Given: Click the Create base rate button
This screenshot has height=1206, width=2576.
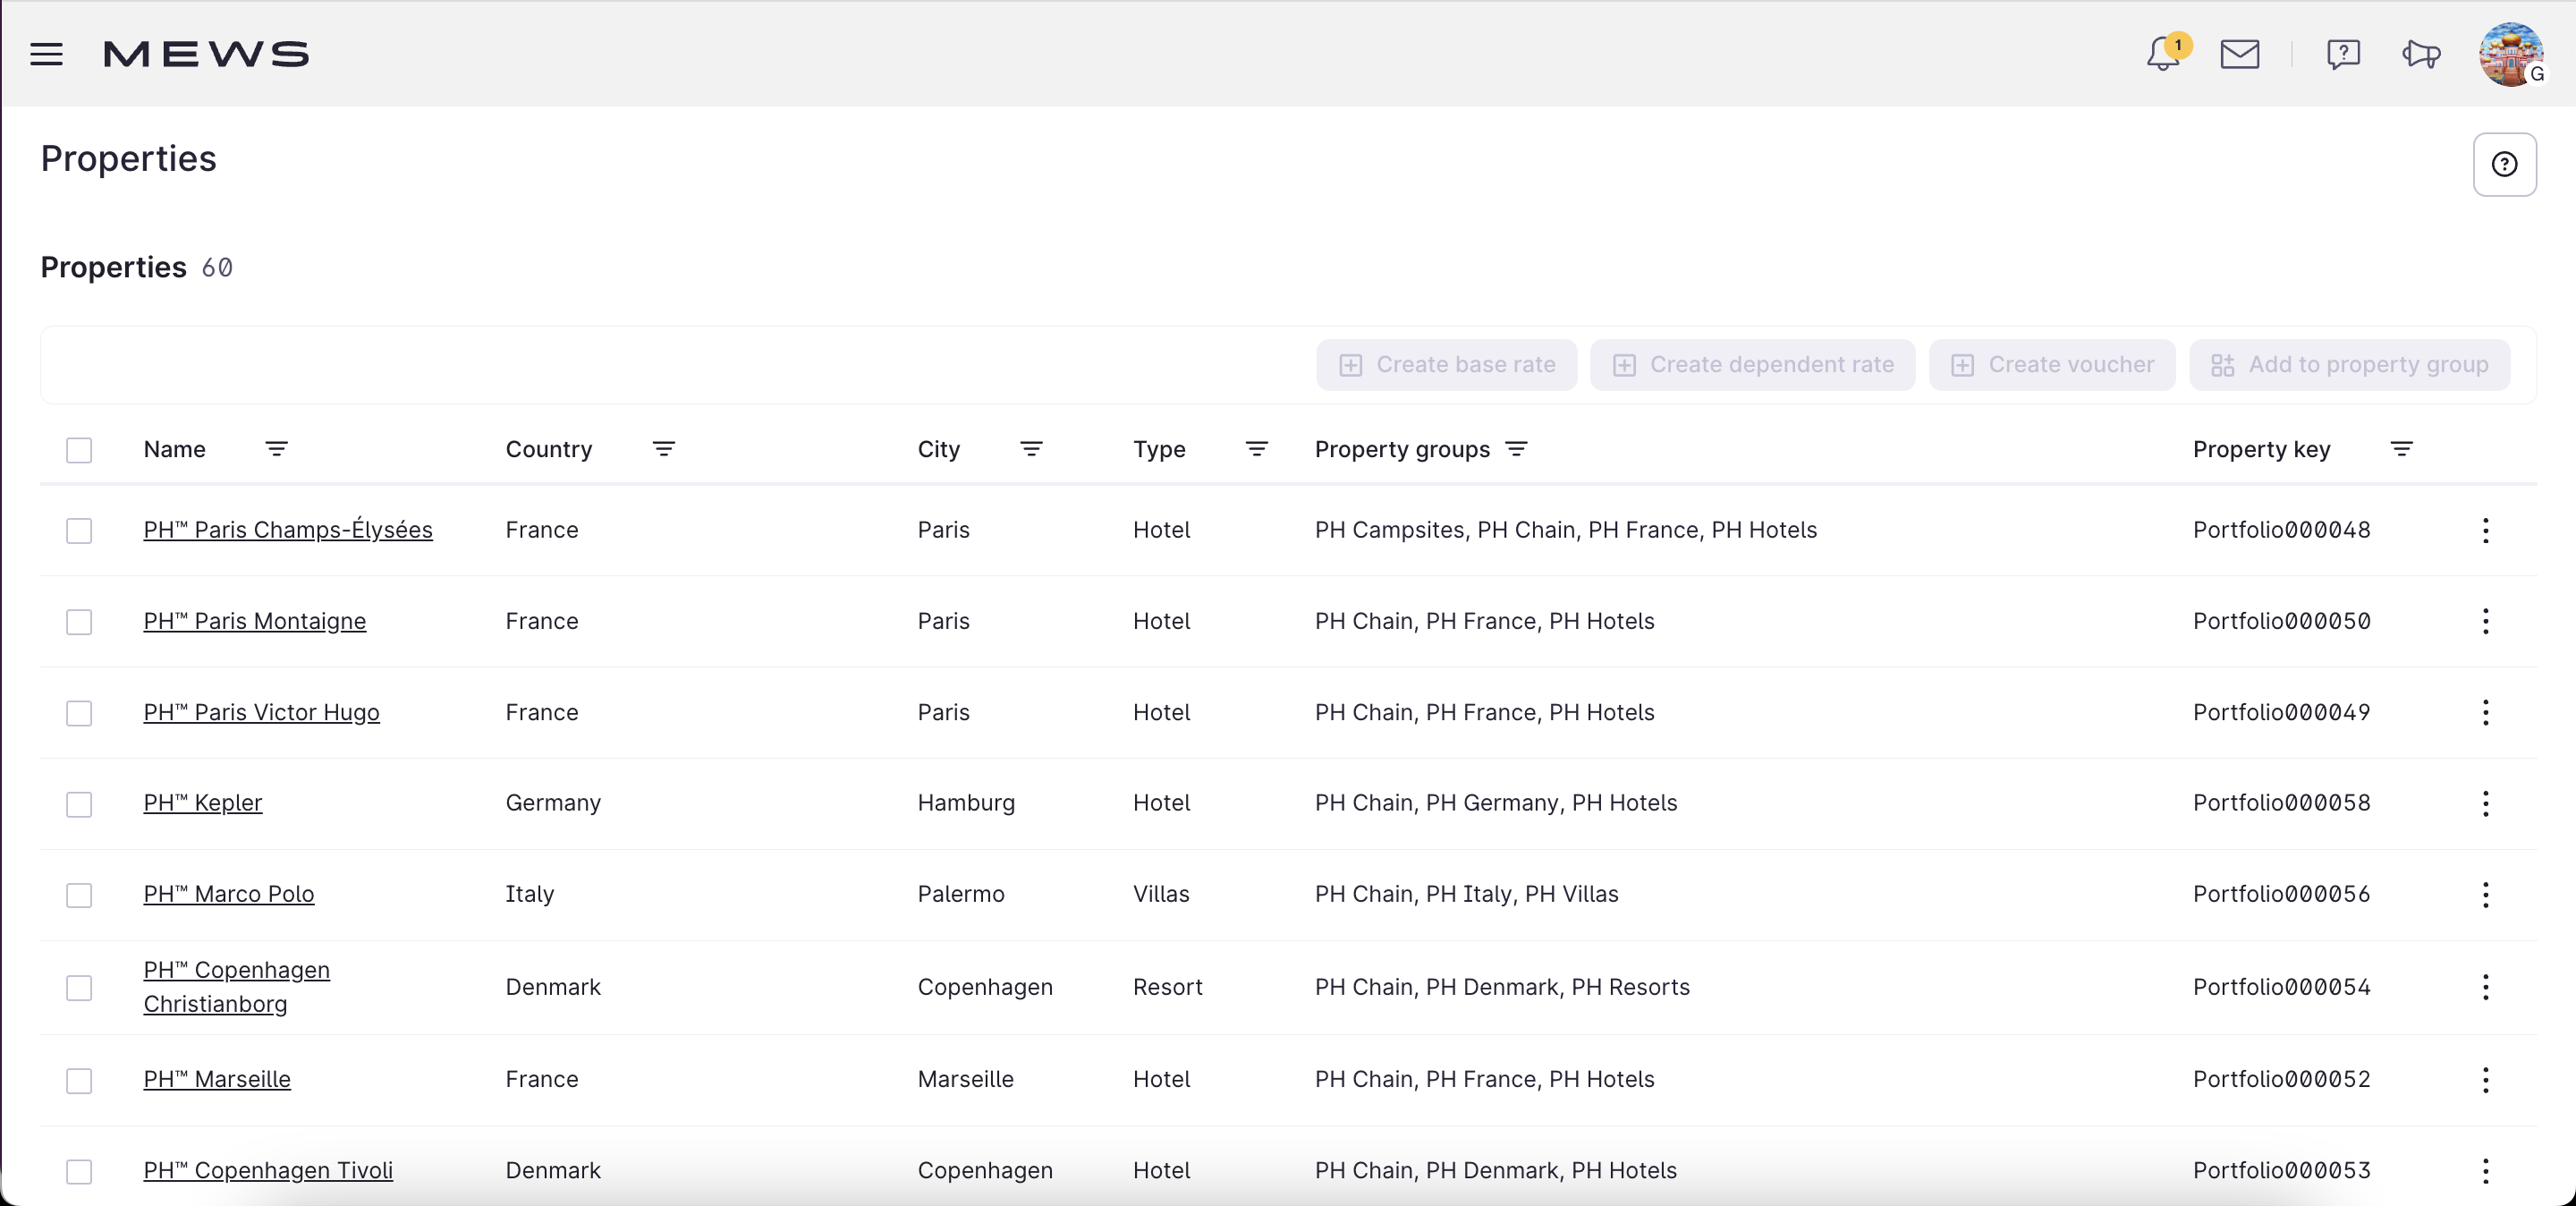Looking at the screenshot, I should (x=1446, y=365).
